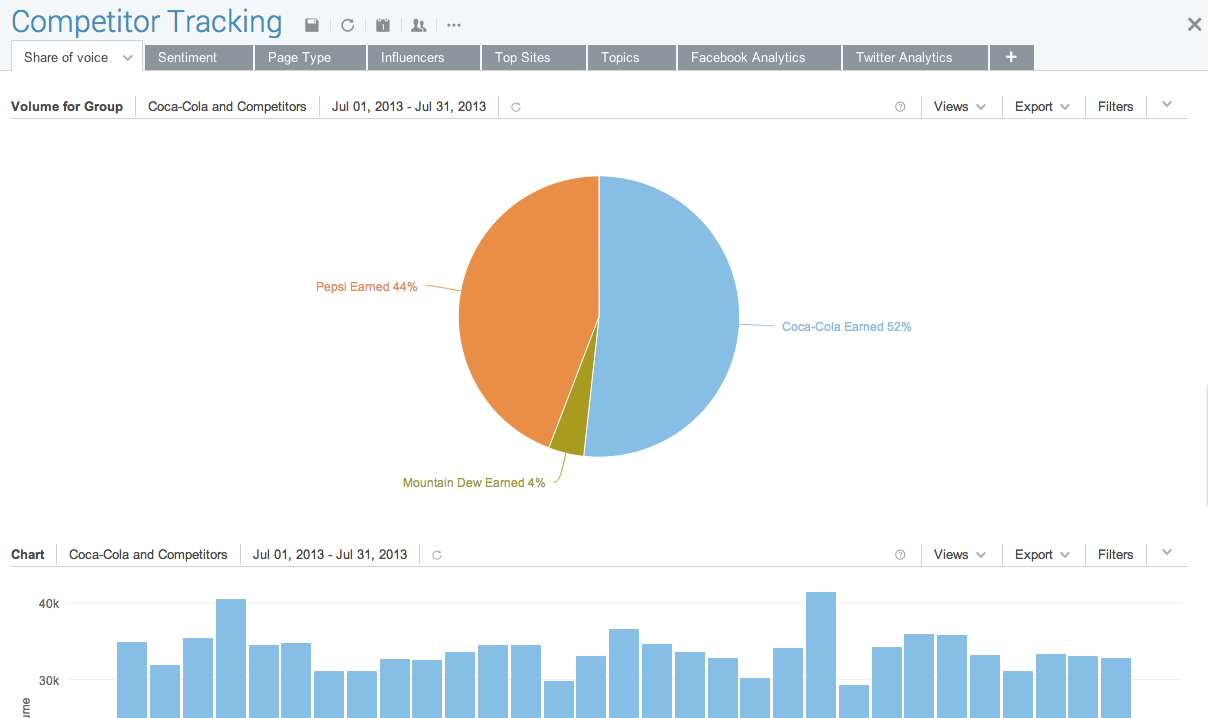Click the "Coca-Cola Earned 52%" label
This screenshot has height=718, width=1208.
[x=846, y=327]
